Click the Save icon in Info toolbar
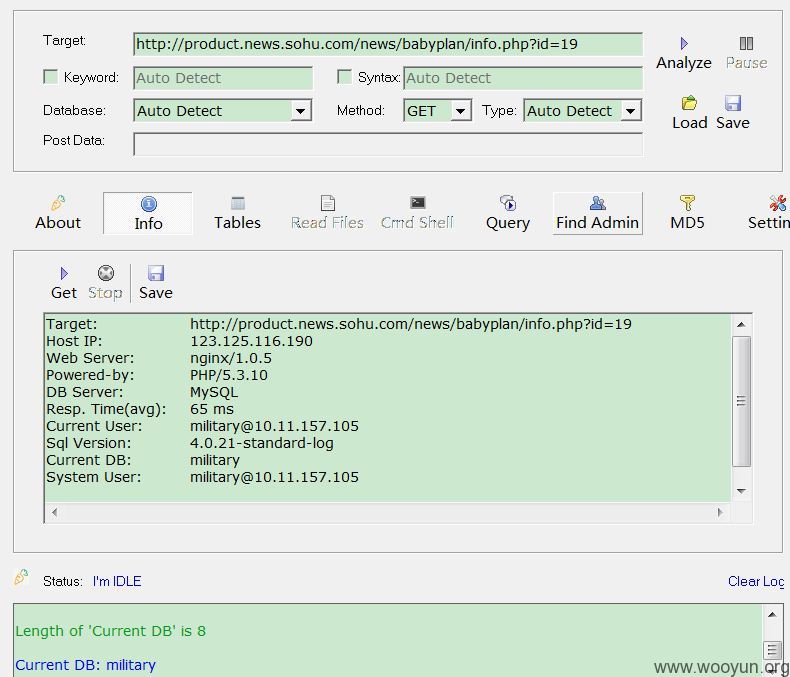This screenshot has height=677, width=790. pos(156,273)
